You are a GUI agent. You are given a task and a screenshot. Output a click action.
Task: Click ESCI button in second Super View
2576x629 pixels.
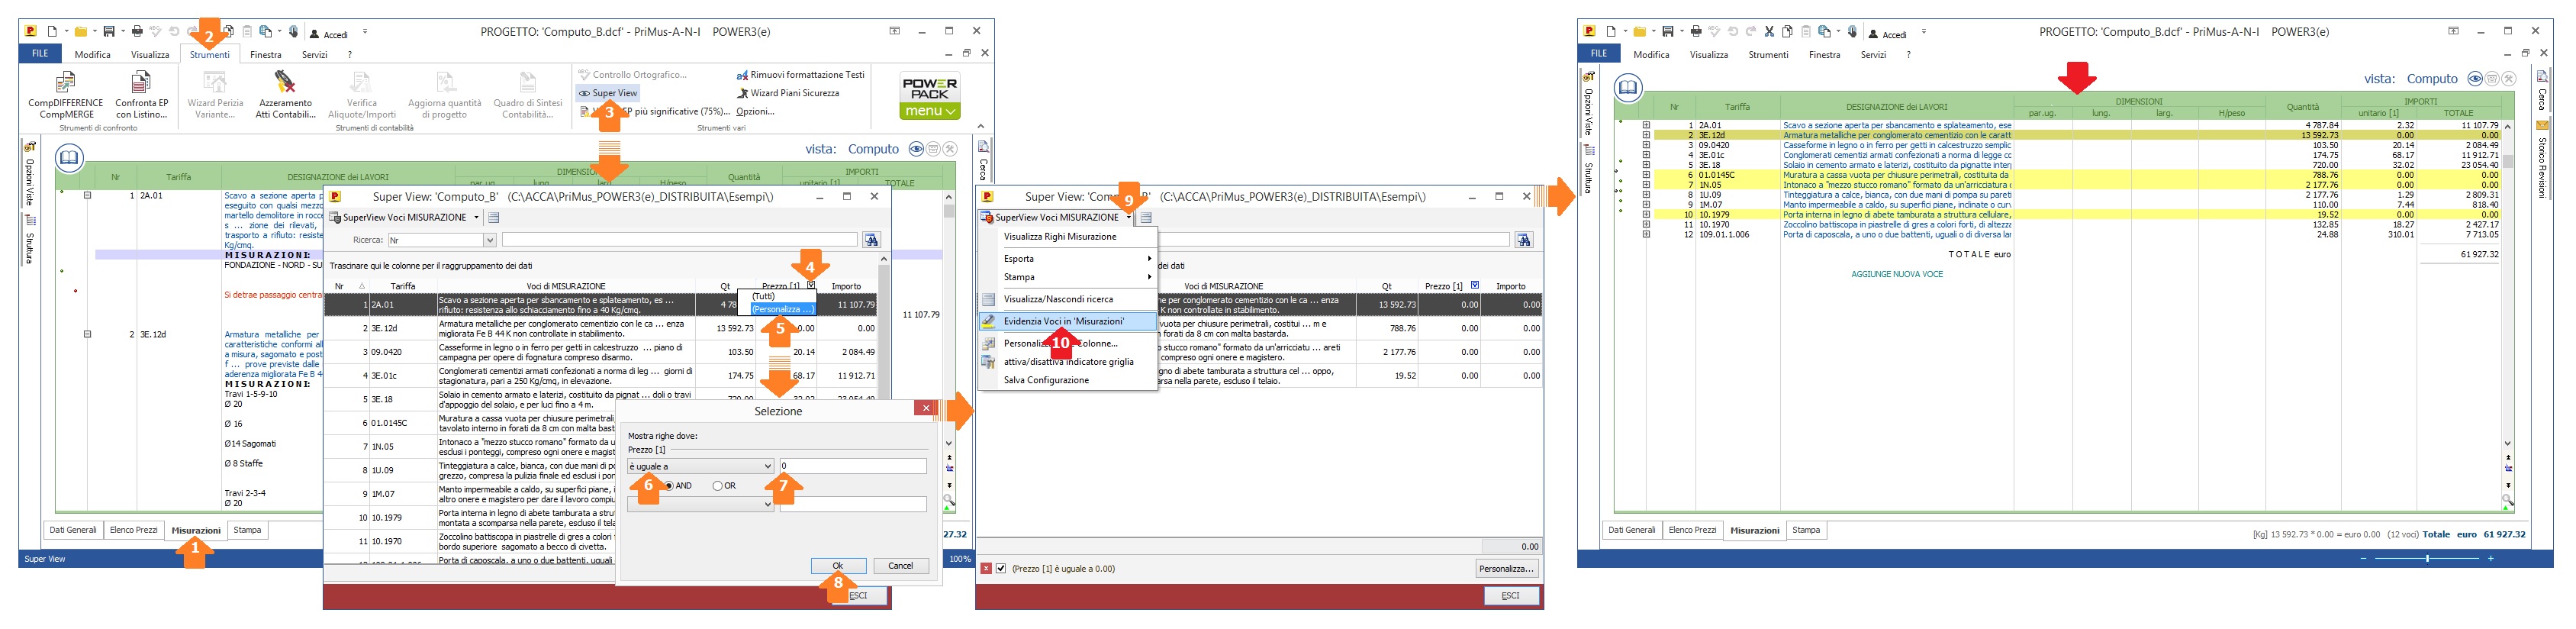coord(1510,596)
